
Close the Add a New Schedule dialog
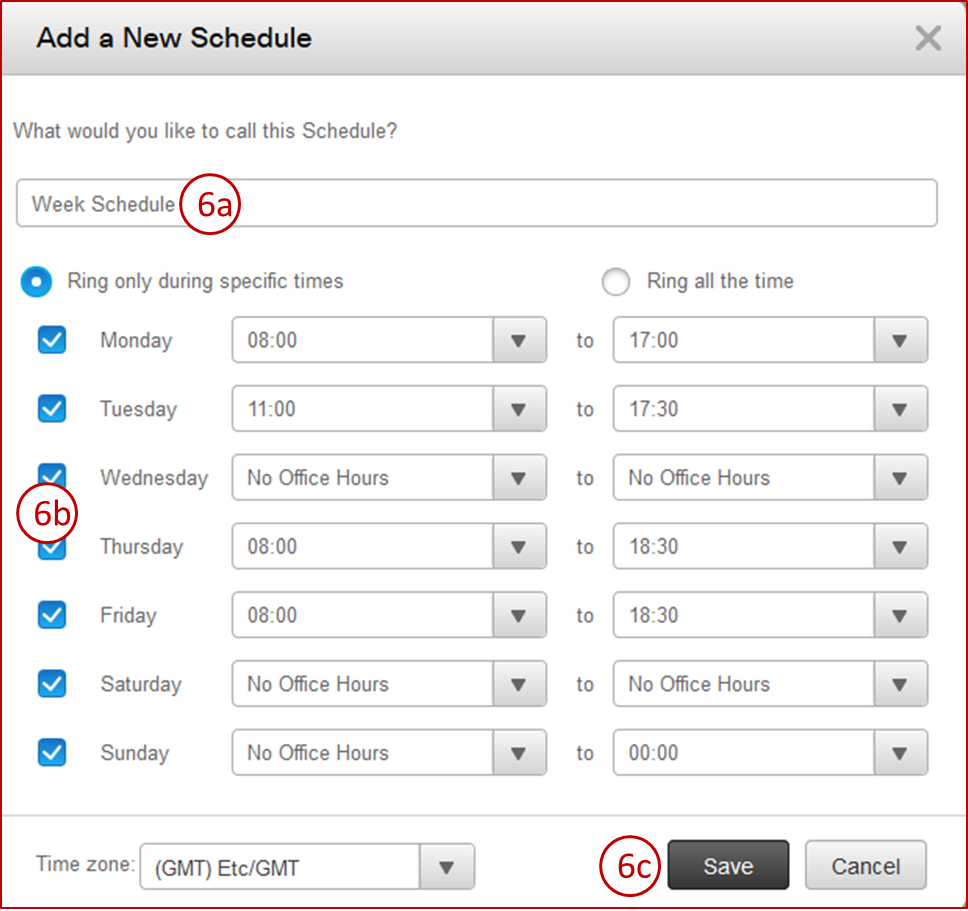point(928,39)
